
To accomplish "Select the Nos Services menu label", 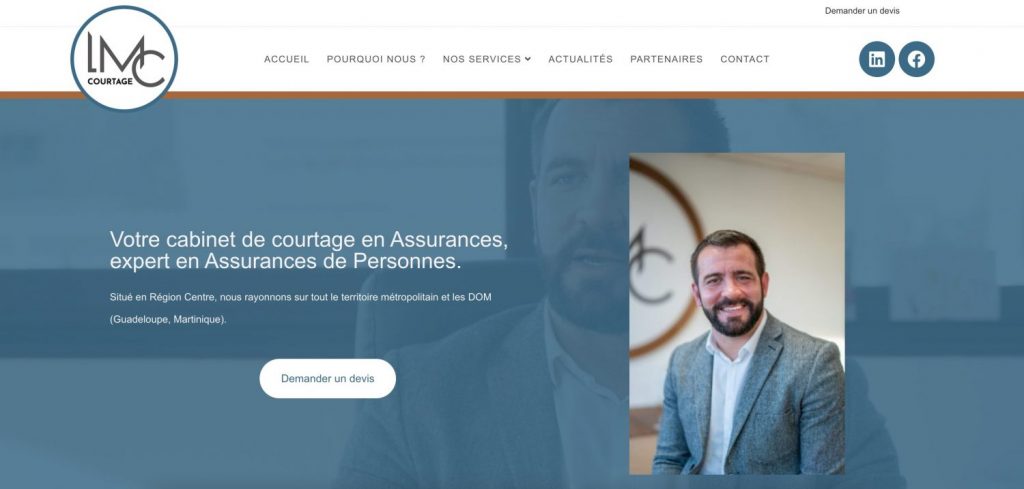I will coord(482,59).
